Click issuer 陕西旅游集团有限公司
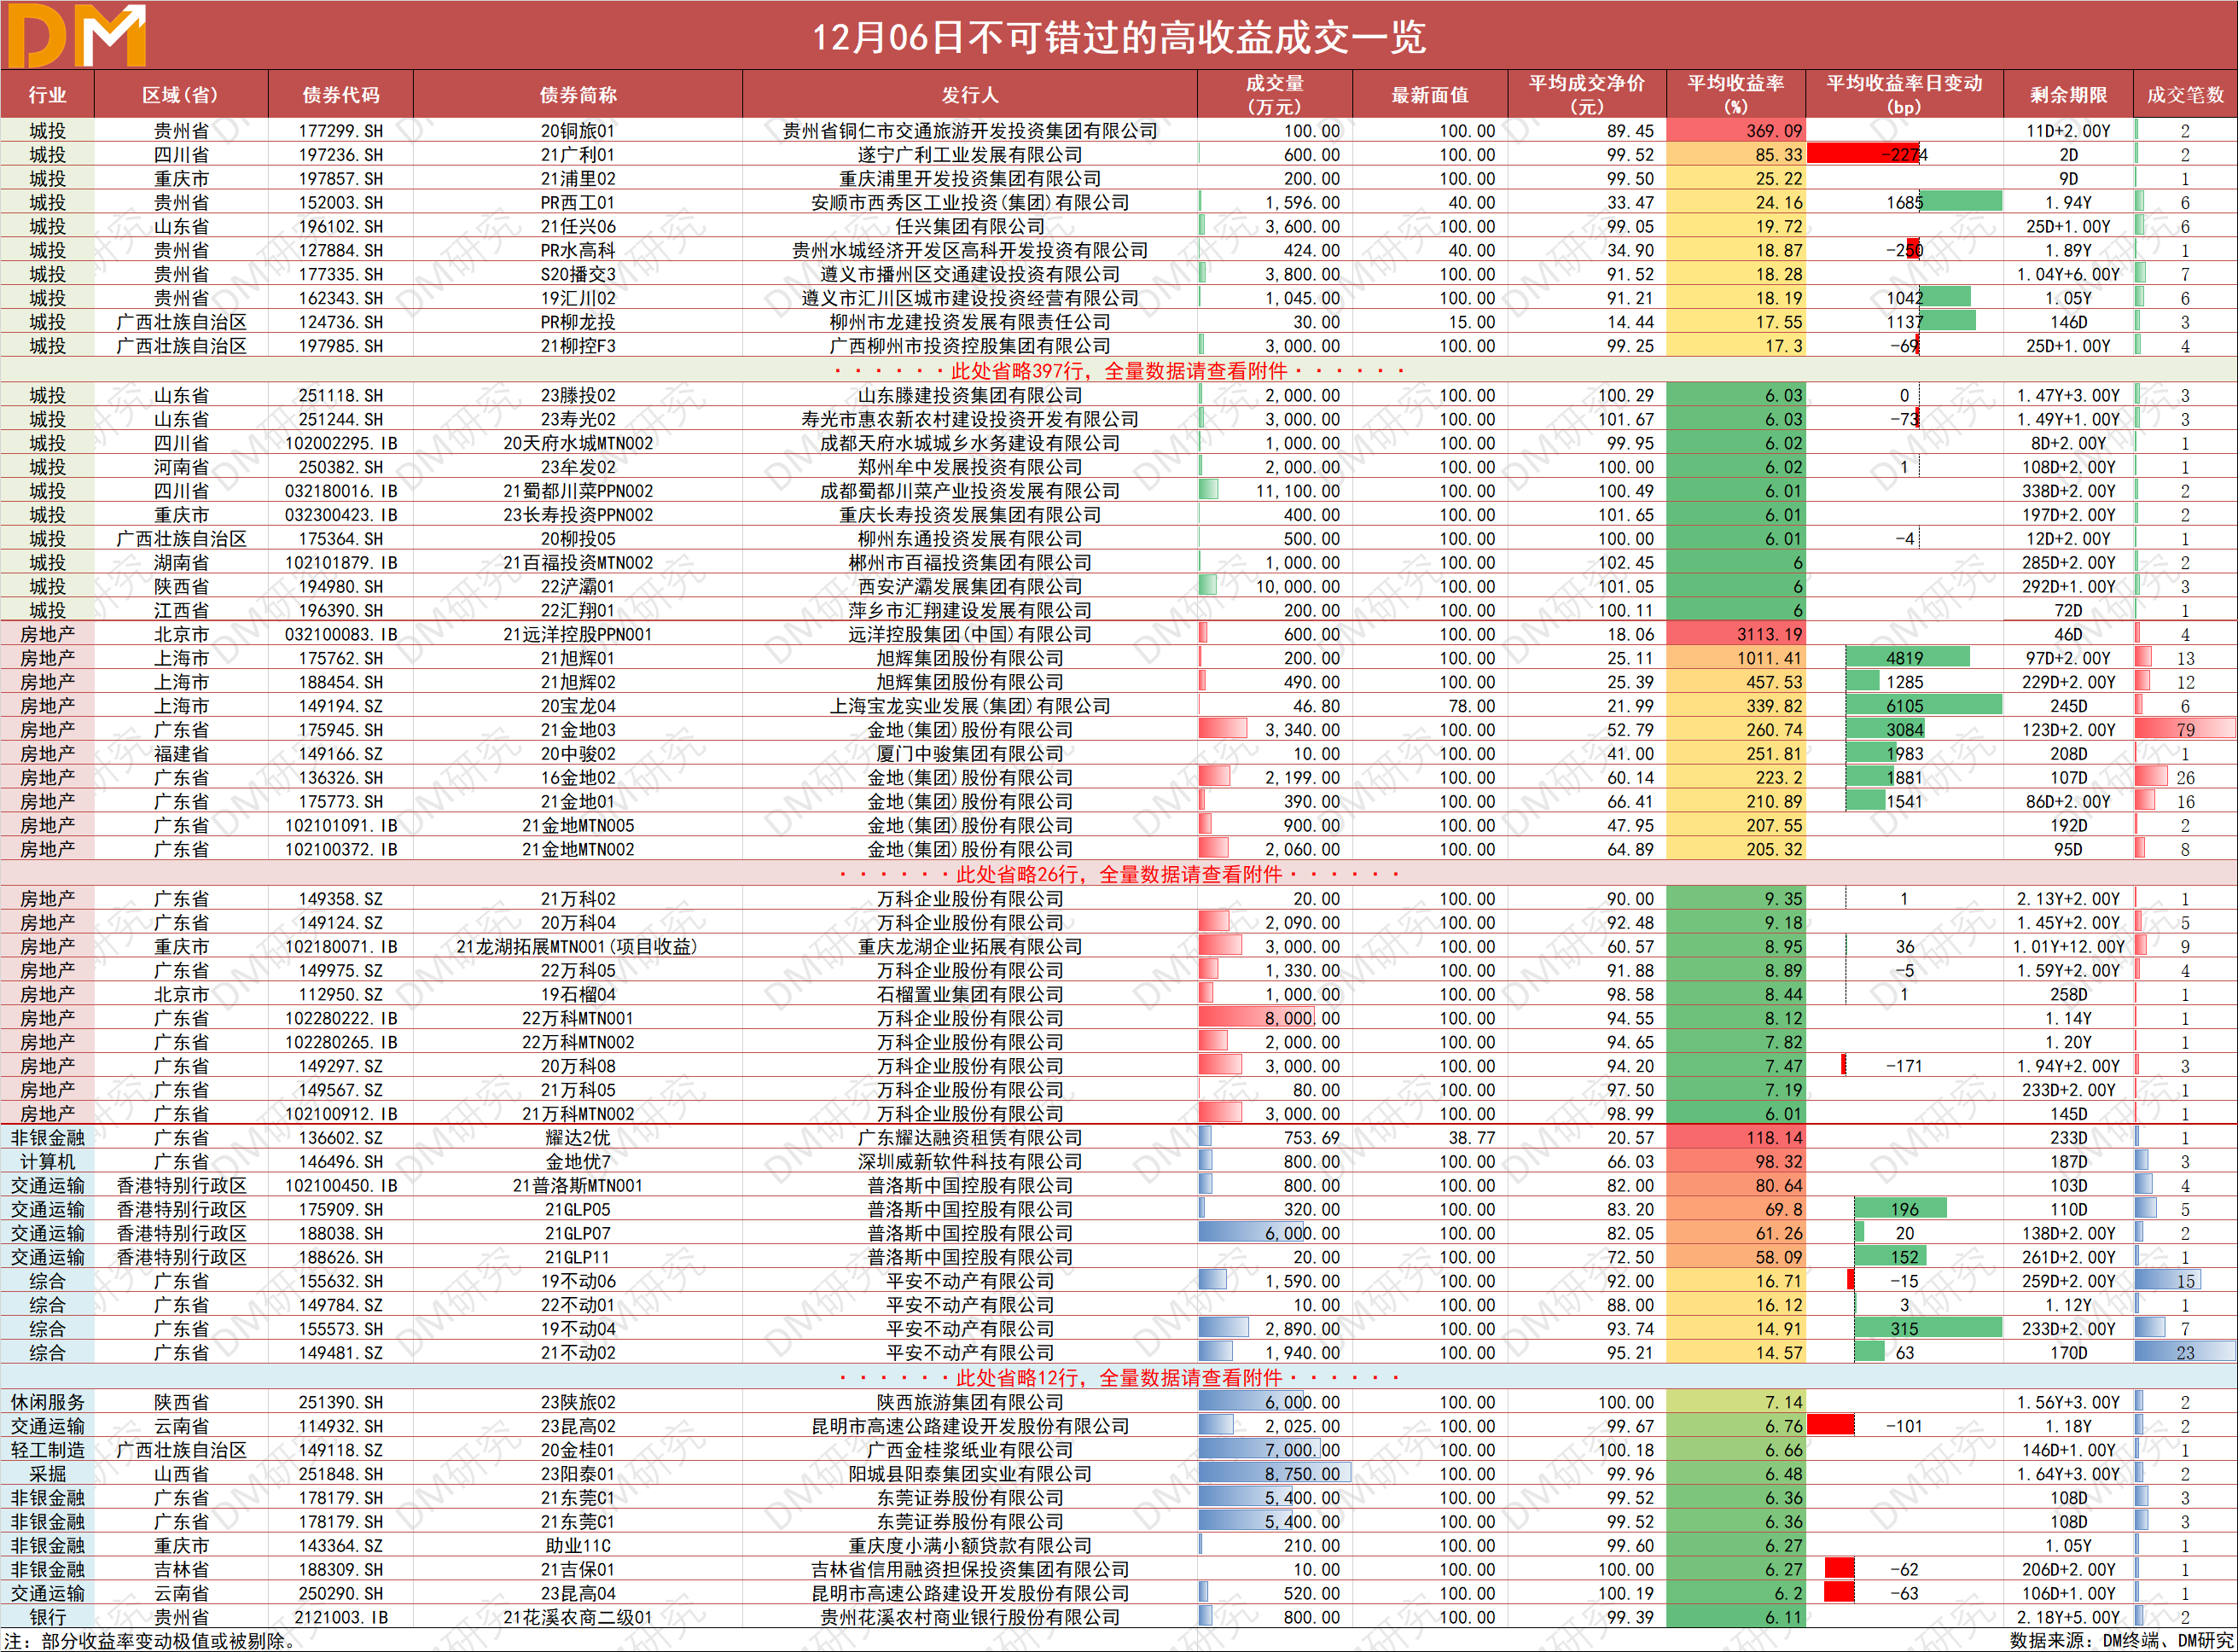Screen dimensions: 2238x1652 (x=970, y=1404)
